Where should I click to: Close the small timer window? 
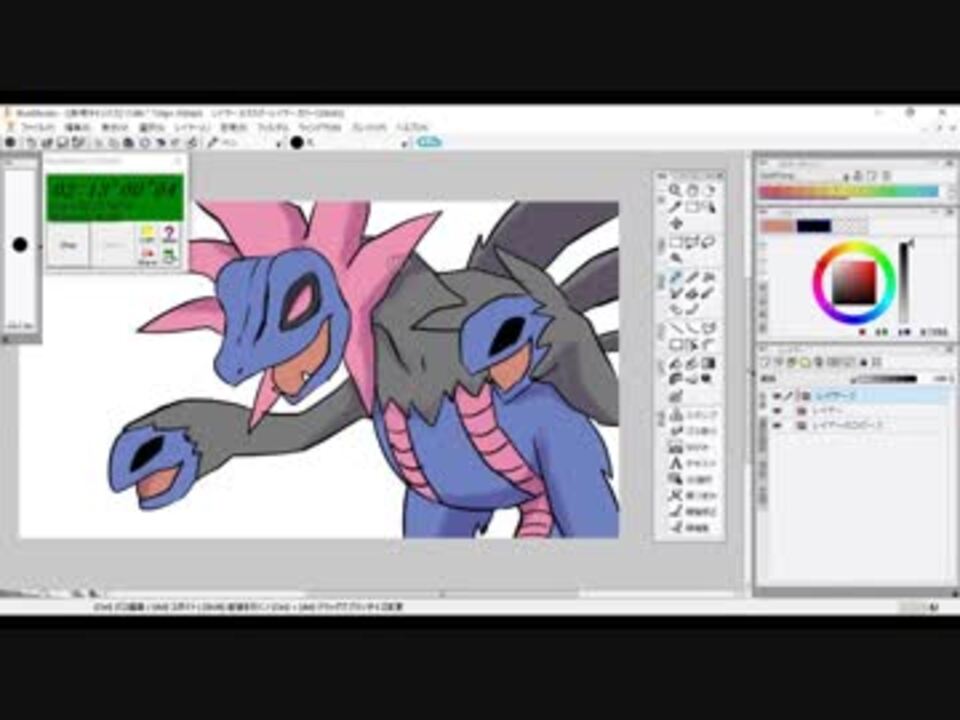[179, 161]
